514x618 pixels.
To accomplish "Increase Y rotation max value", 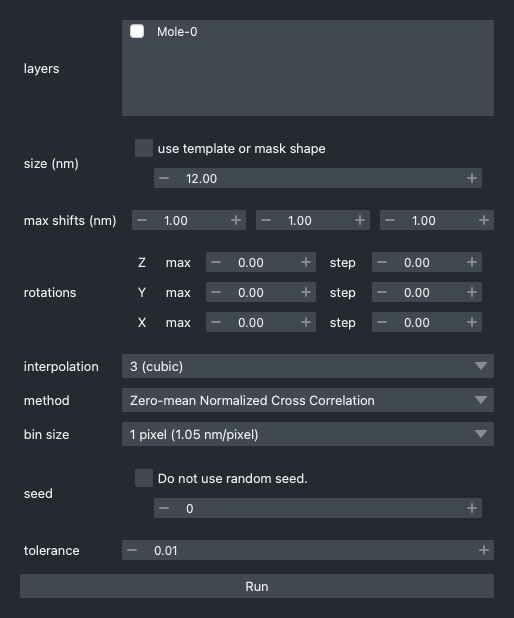I will (x=306, y=292).
